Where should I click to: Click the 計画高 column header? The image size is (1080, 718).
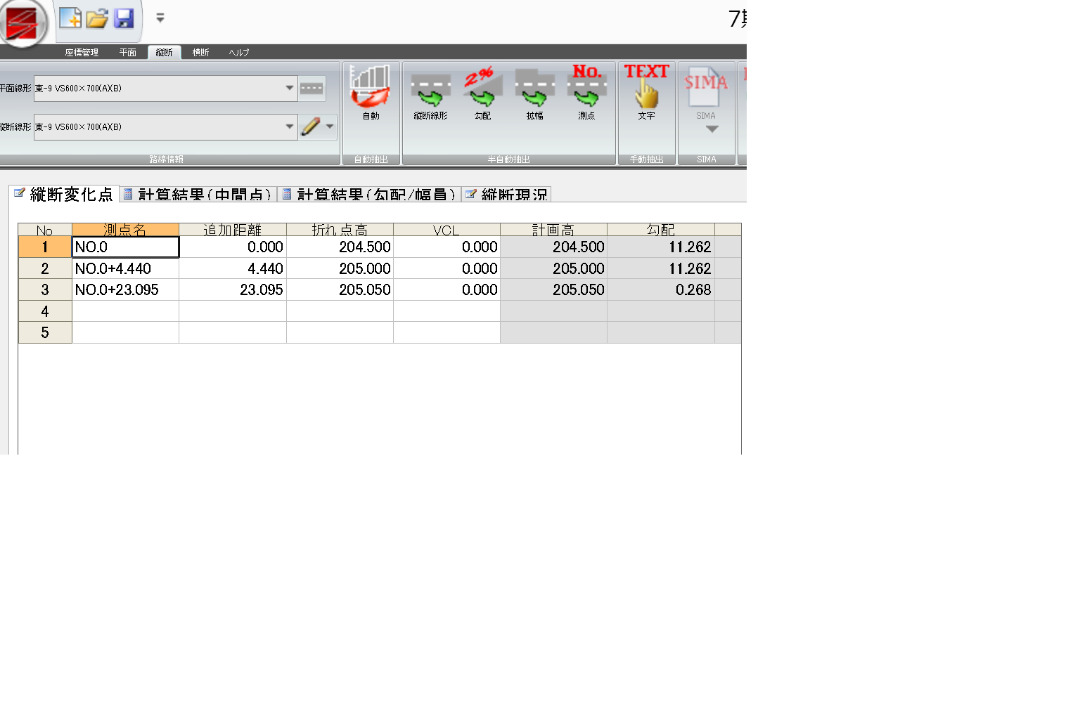554,229
